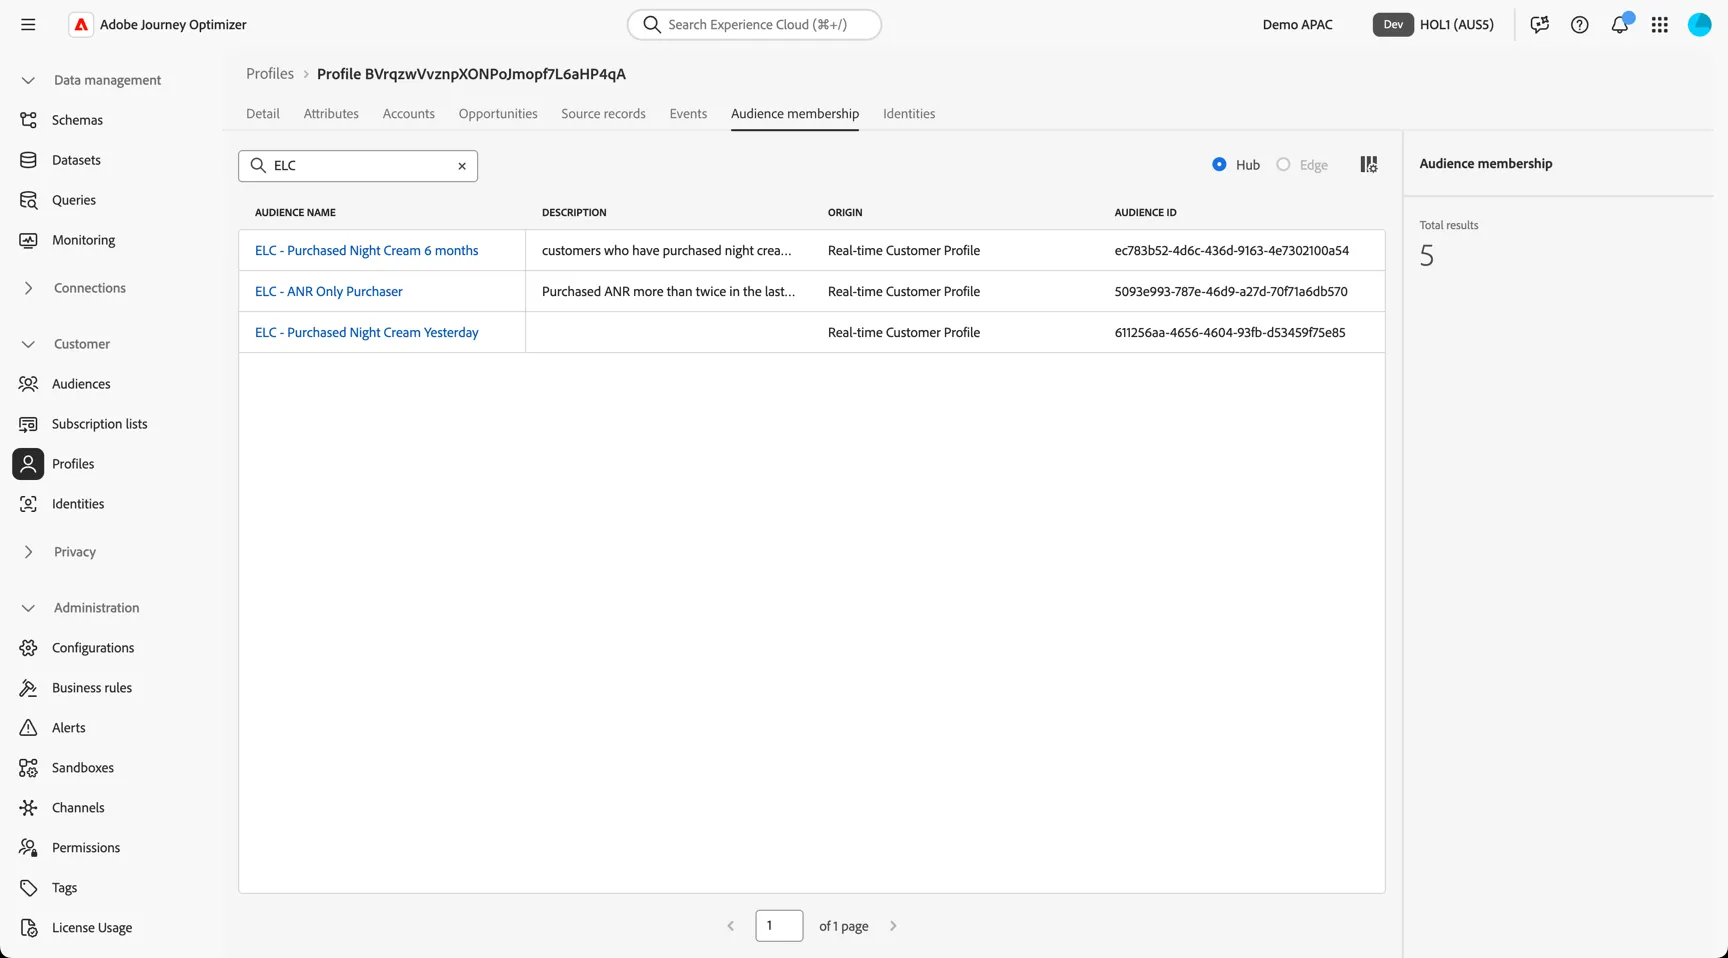Open Datasets from the sidebar
The height and width of the screenshot is (958, 1728).
click(76, 160)
